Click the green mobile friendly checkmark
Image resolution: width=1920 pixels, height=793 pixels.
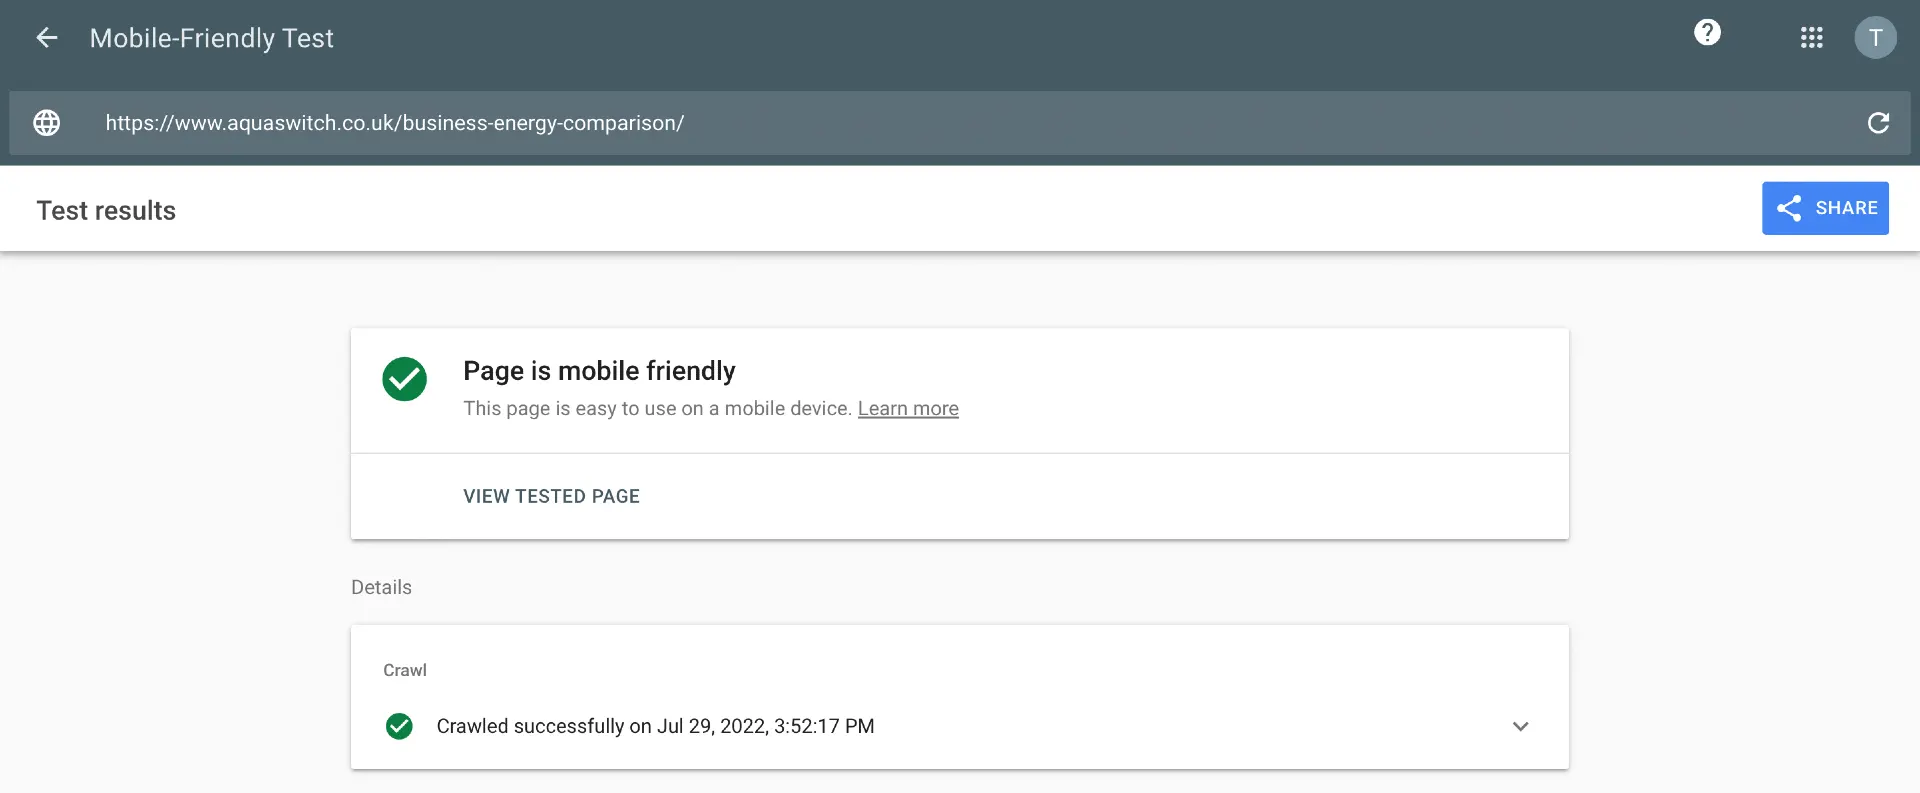(x=404, y=379)
